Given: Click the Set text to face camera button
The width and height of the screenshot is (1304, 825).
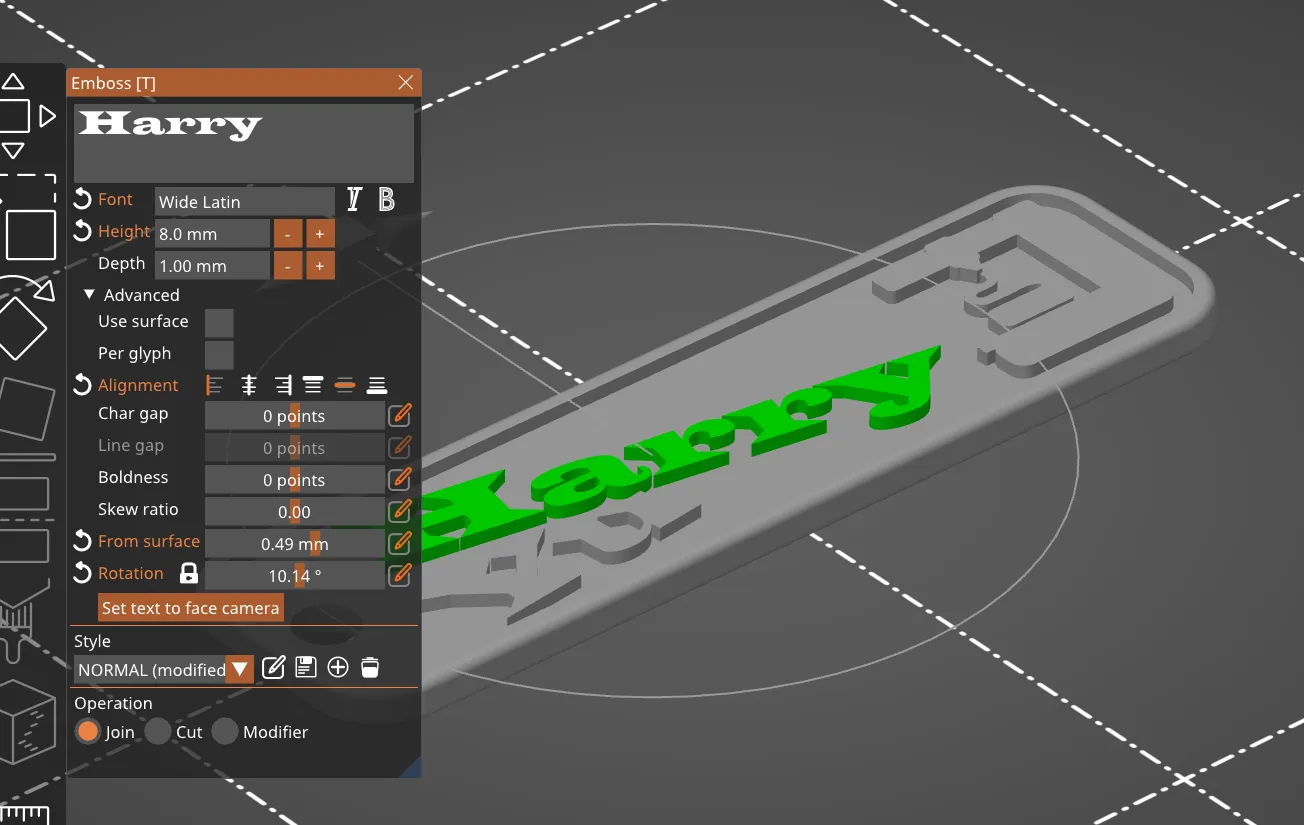Looking at the screenshot, I should tap(190, 607).
